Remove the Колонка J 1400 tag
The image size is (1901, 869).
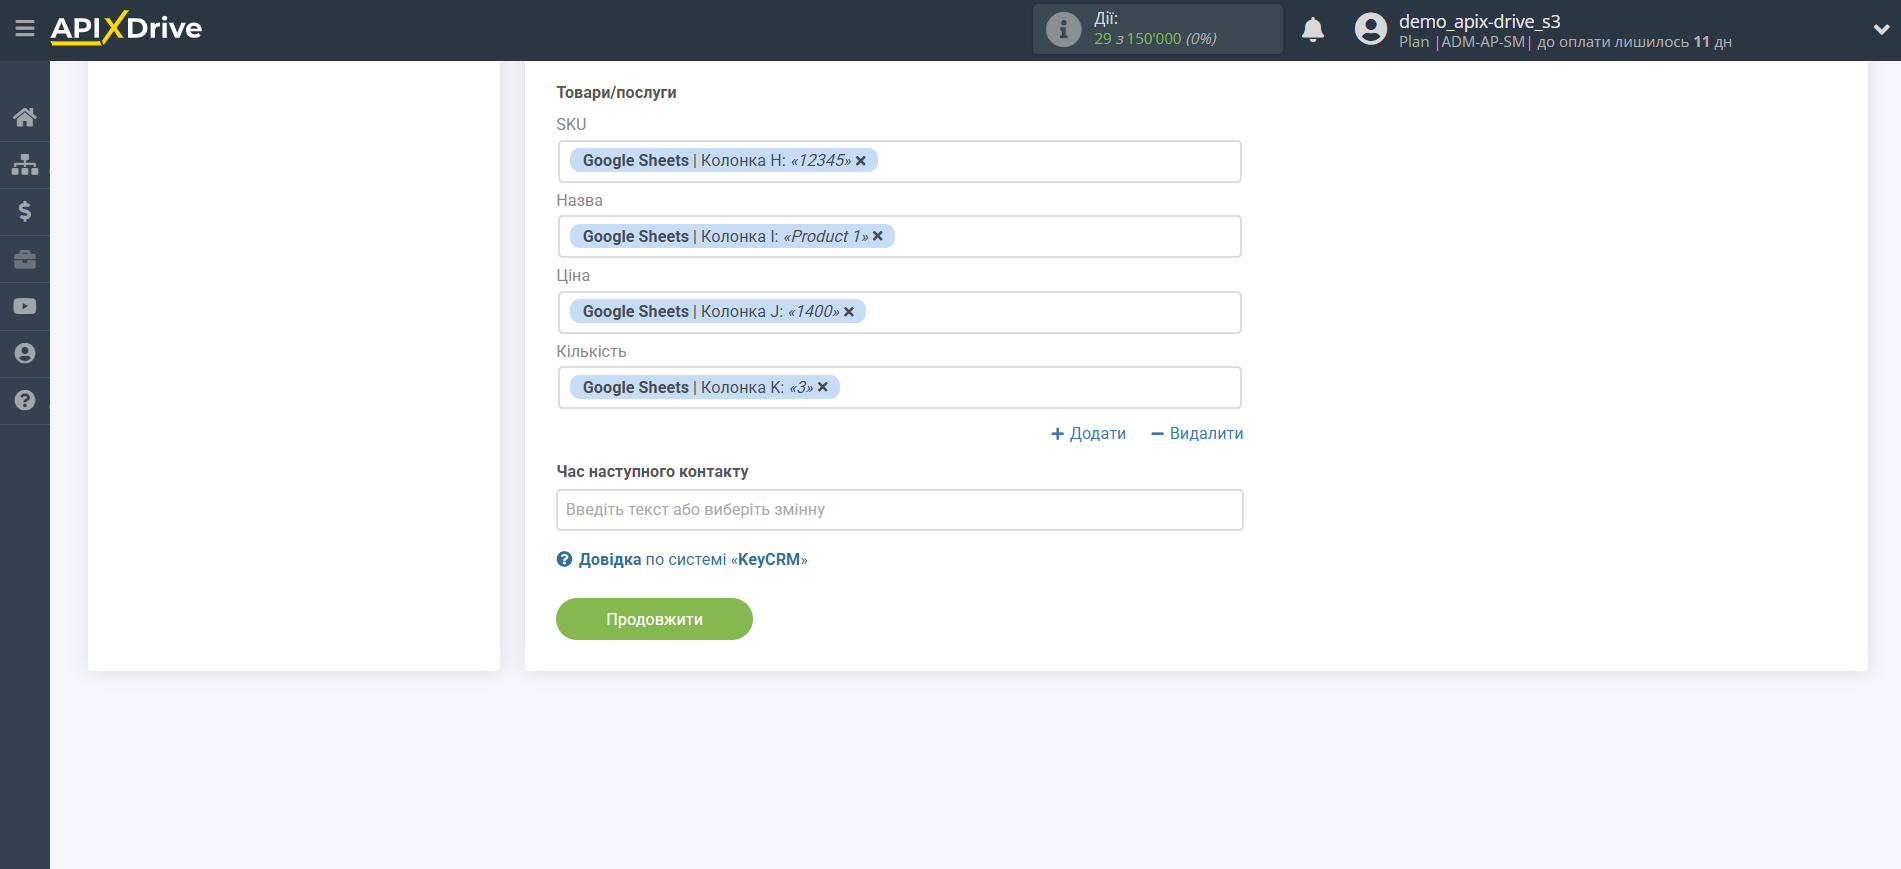coord(849,312)
